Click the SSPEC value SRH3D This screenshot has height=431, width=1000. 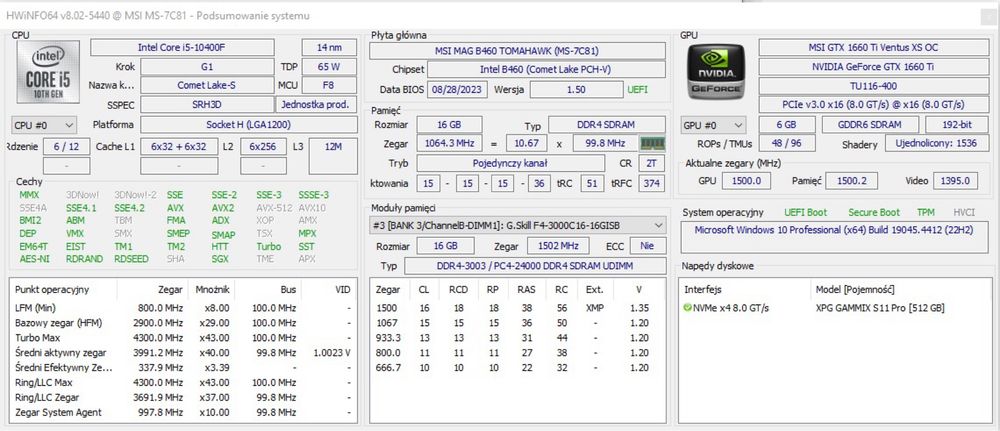[x=207, y=105]
